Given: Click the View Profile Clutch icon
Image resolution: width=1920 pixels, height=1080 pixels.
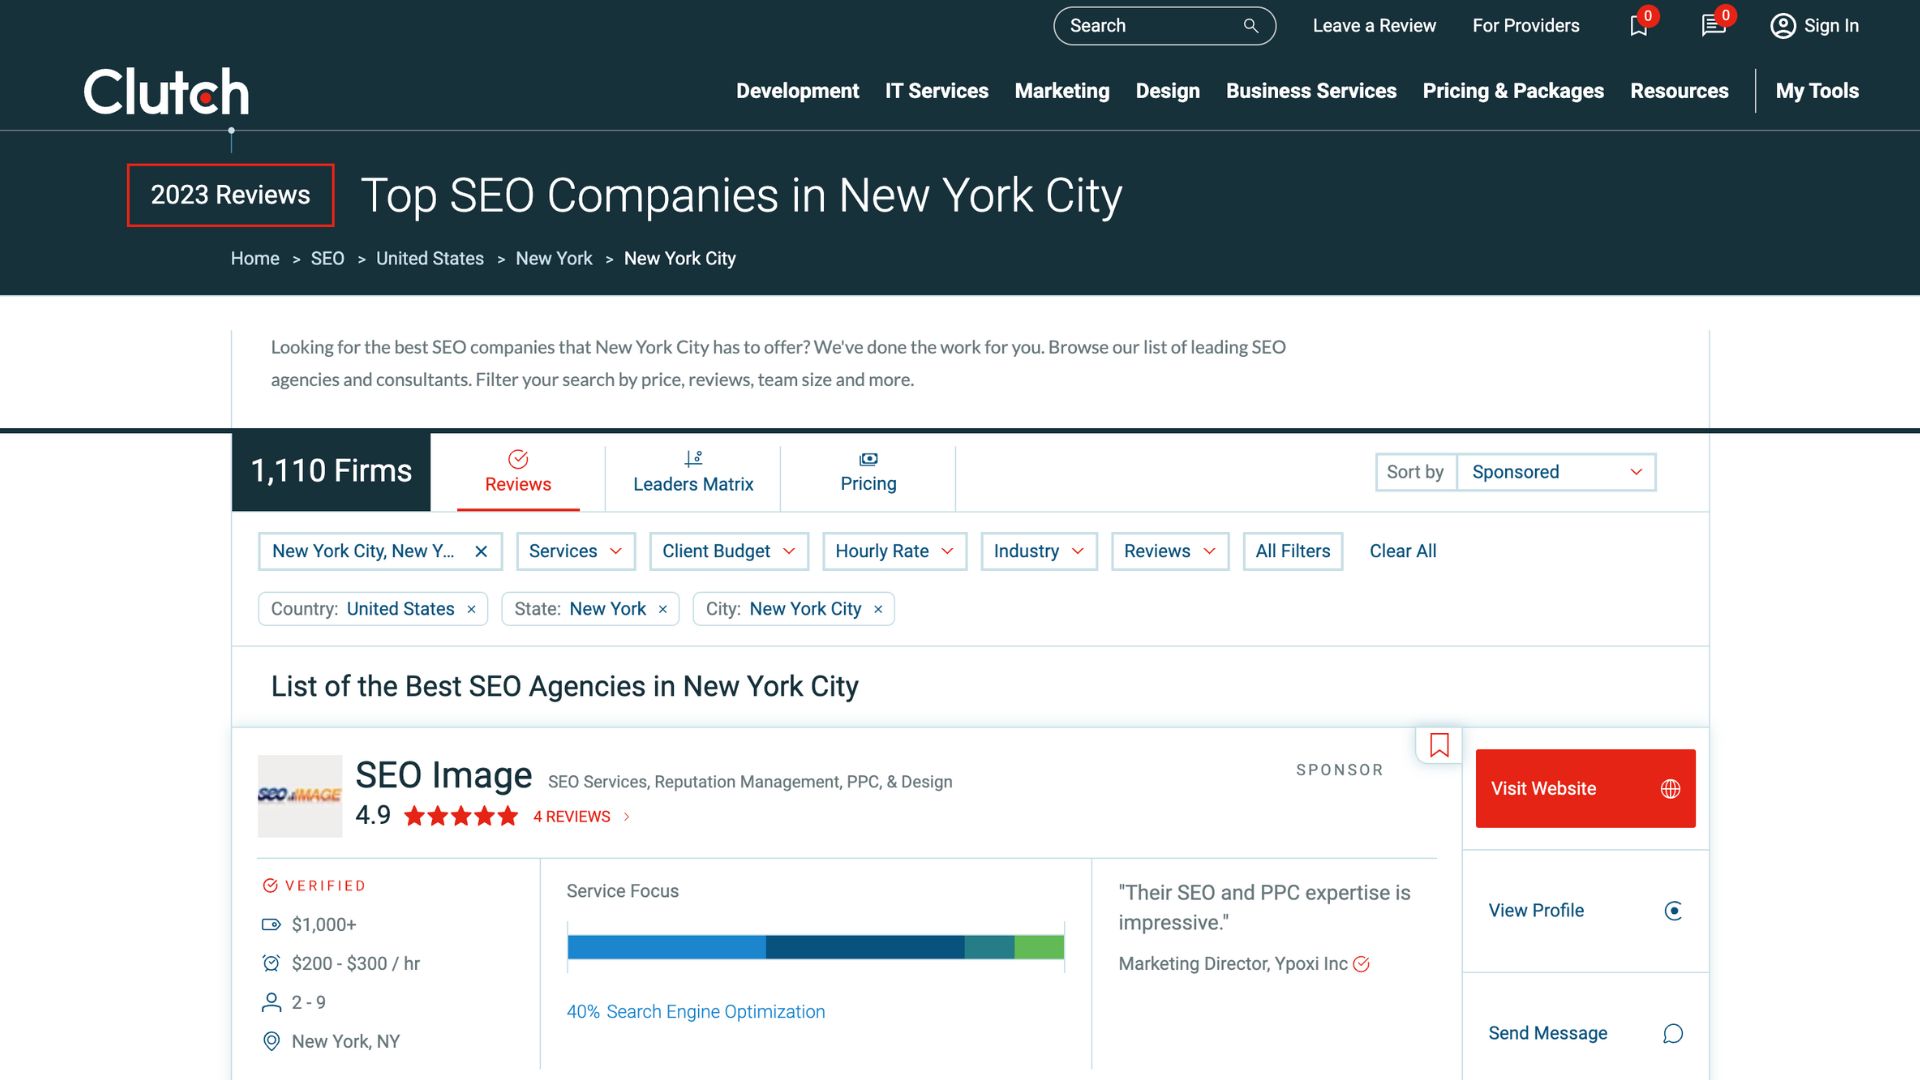Looking at the screenshot, I should pyautogui.click(x=1673, y=911).
